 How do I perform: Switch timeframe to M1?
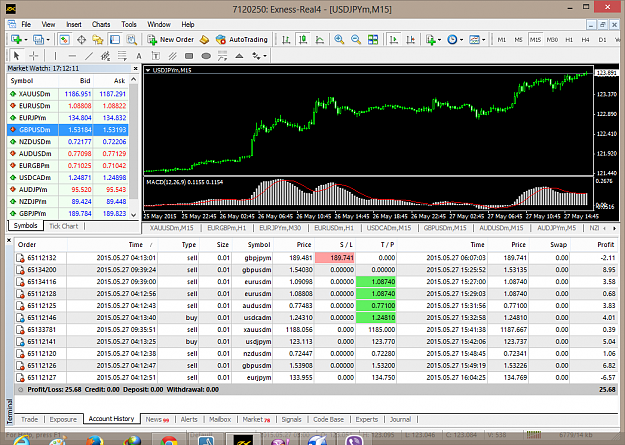coord(501,39)
